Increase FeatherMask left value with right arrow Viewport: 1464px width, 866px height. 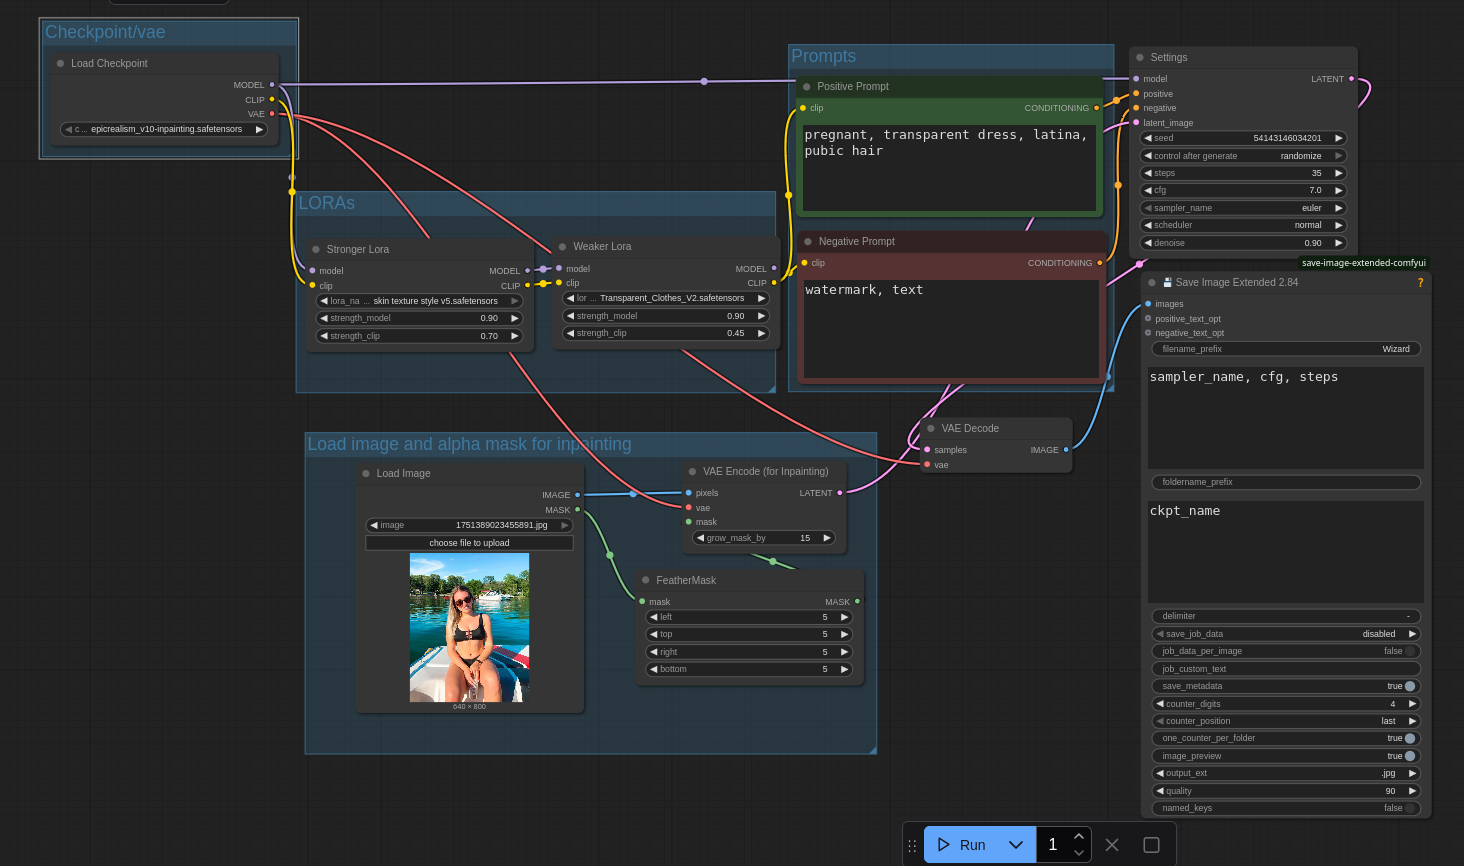click(844, 617)
